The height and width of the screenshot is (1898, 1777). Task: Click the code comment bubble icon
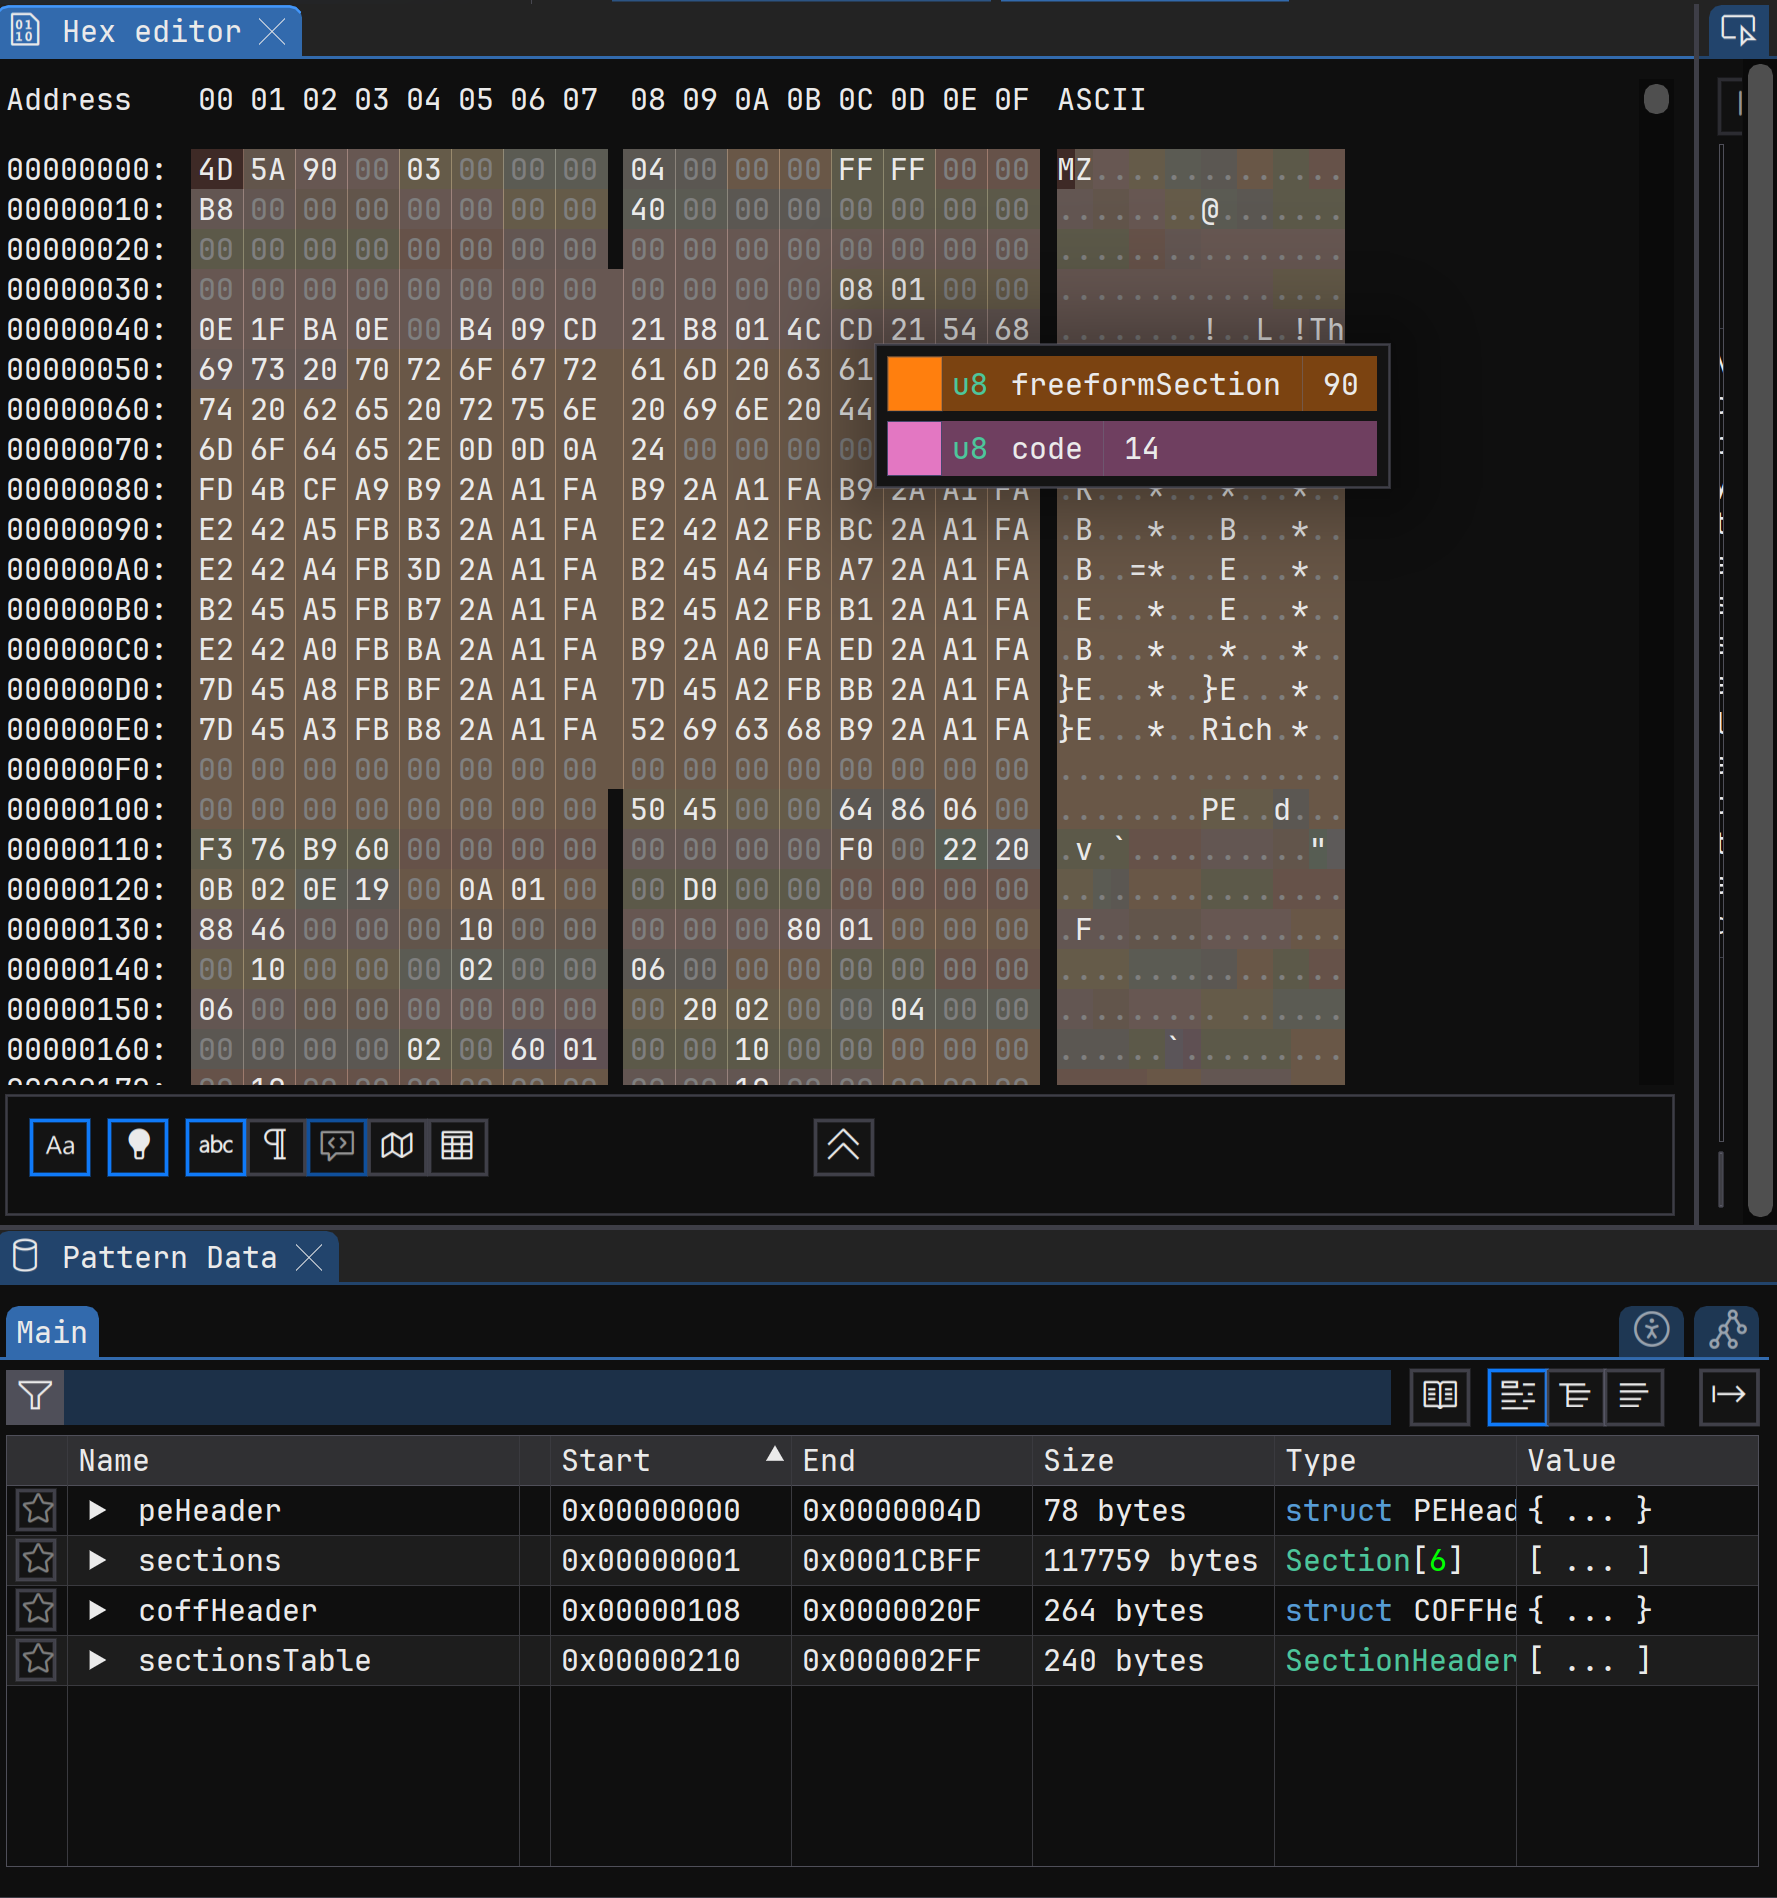click(x=337, y=1146)
